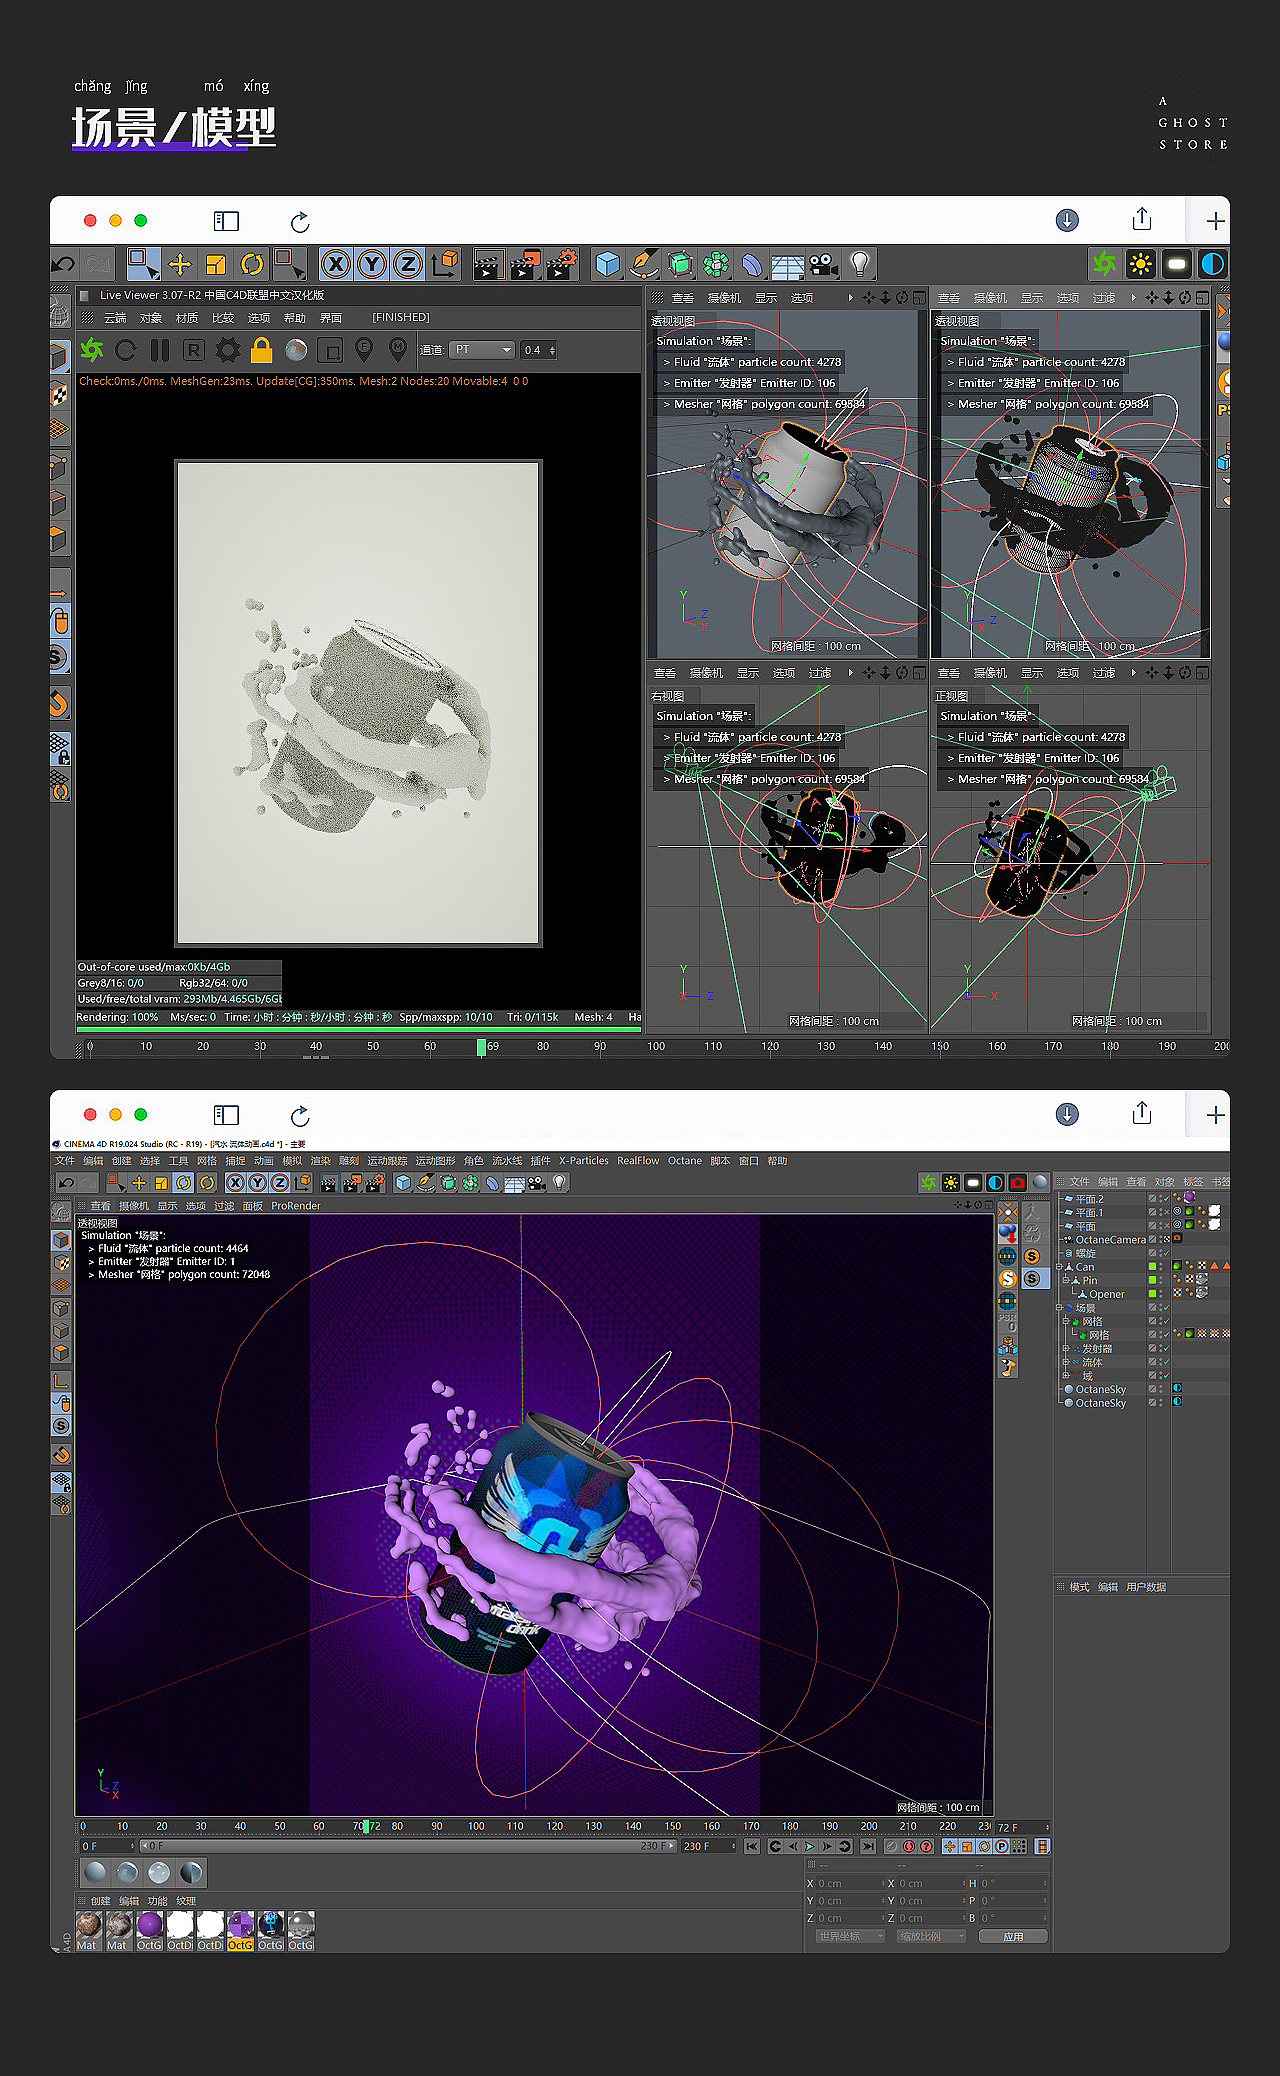The image size is (1280, 2076).
Task: Collapse the 场景 object in the hierarchy
Action: [x=1060, y=1308]
